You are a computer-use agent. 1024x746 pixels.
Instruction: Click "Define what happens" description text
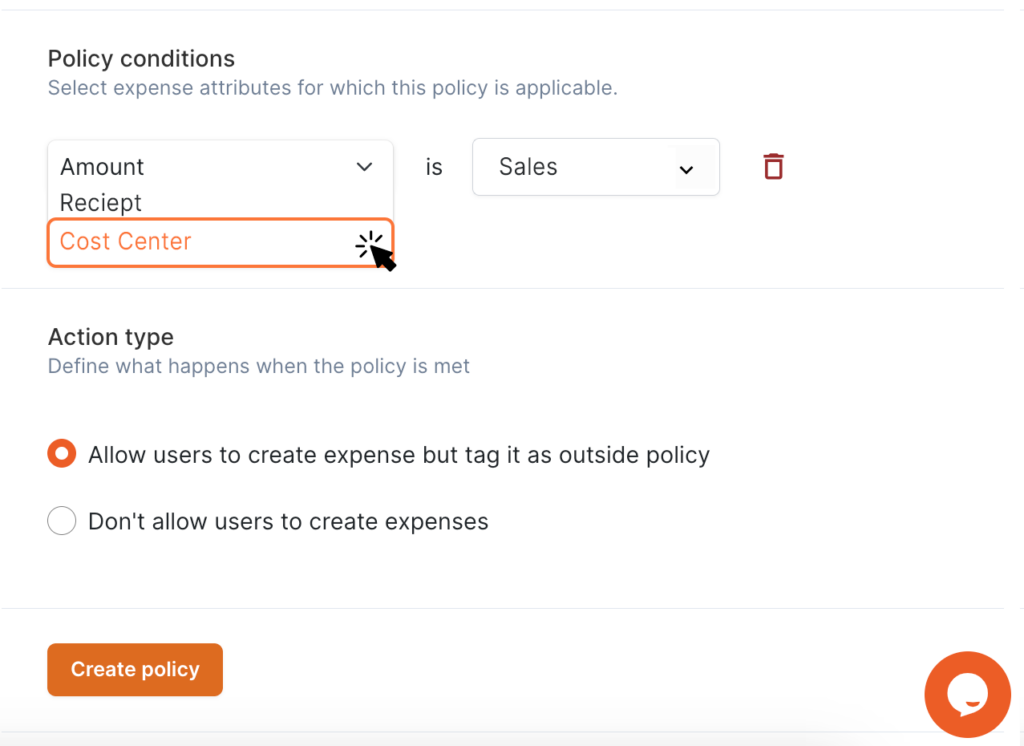click(x=259, y=366)
